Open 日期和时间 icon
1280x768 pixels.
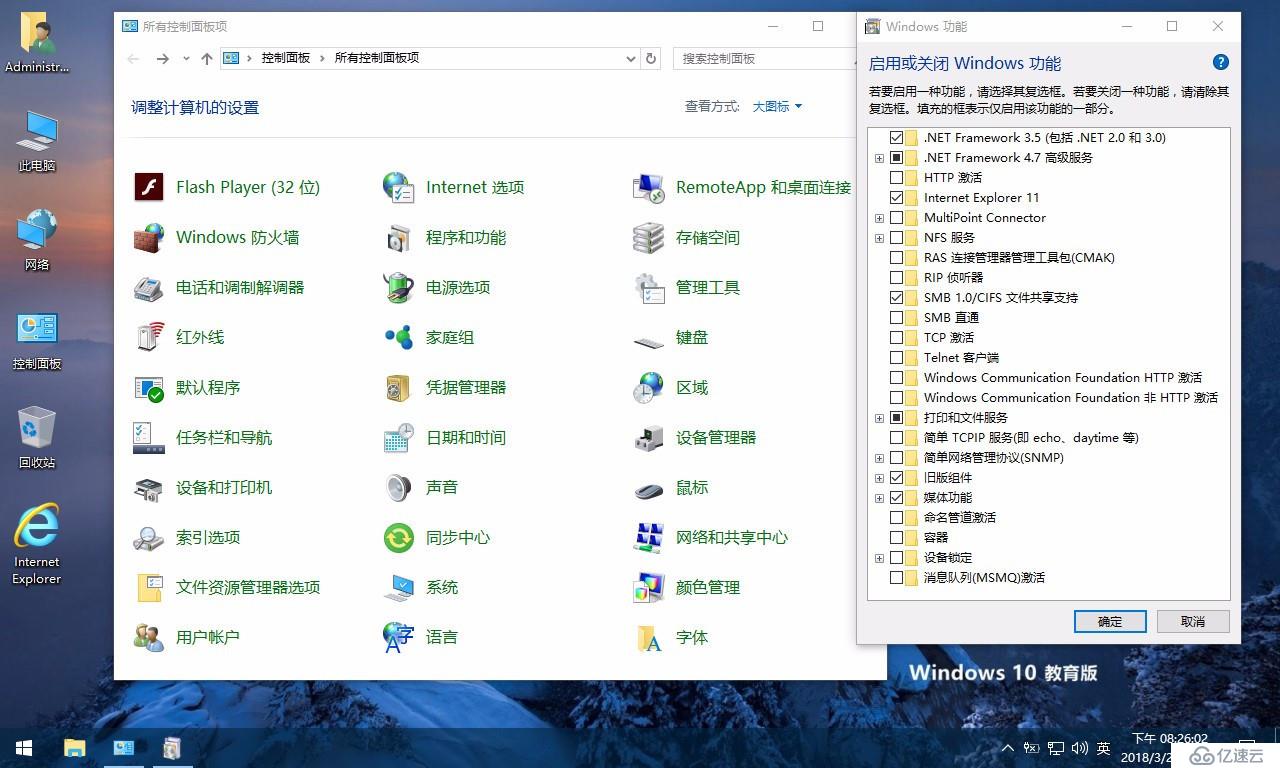399,437
